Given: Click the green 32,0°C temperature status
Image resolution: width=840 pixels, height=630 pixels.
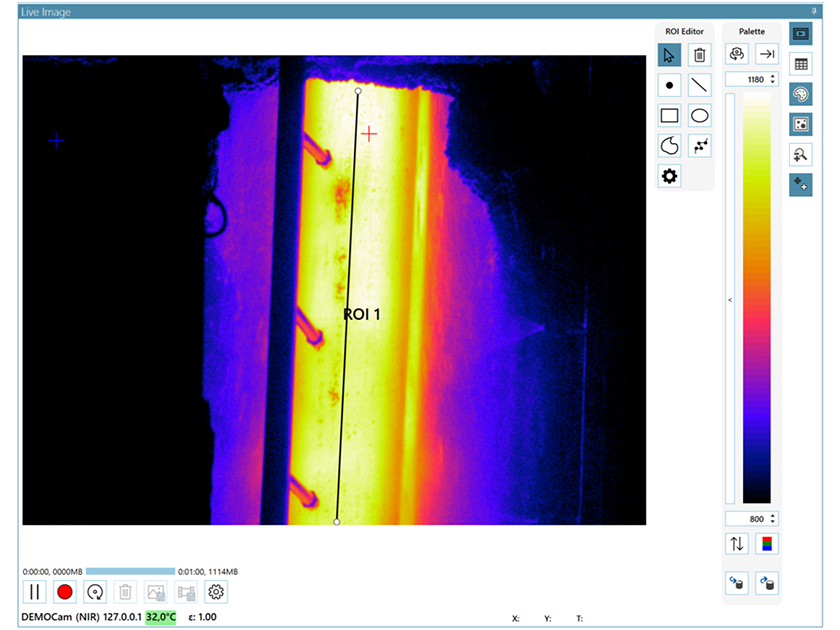Looking at the screenshot, I should (x=161, y=617).
